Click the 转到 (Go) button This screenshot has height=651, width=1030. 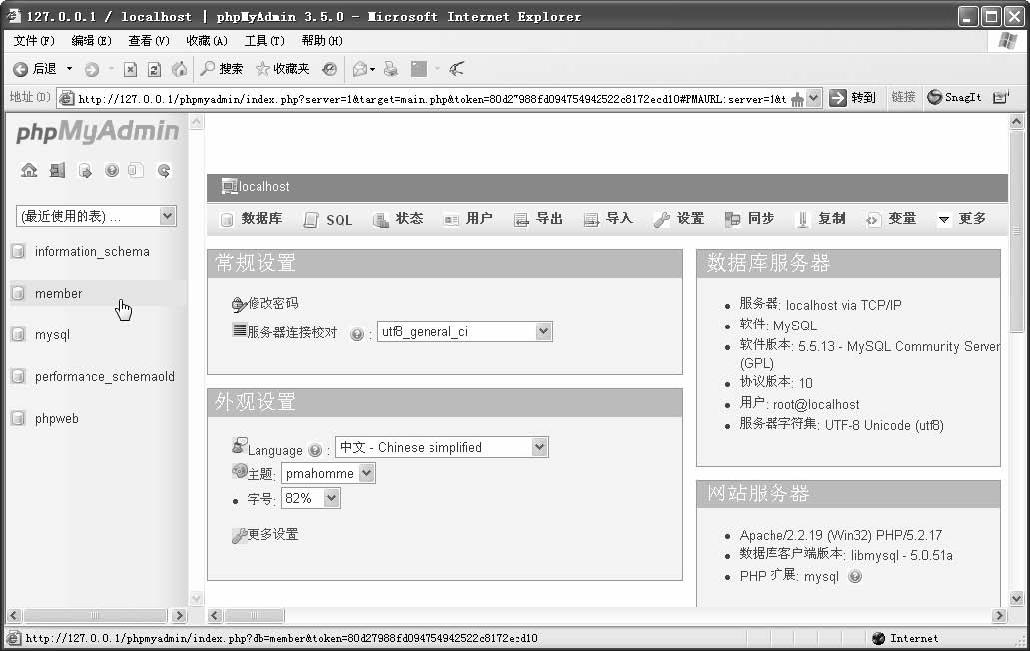click(853, 98)
